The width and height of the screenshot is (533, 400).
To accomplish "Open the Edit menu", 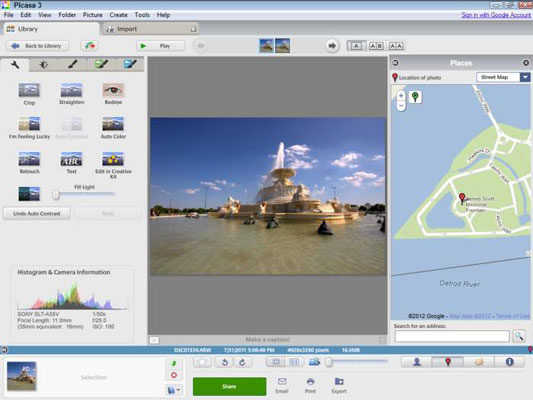I will (25, 15).
